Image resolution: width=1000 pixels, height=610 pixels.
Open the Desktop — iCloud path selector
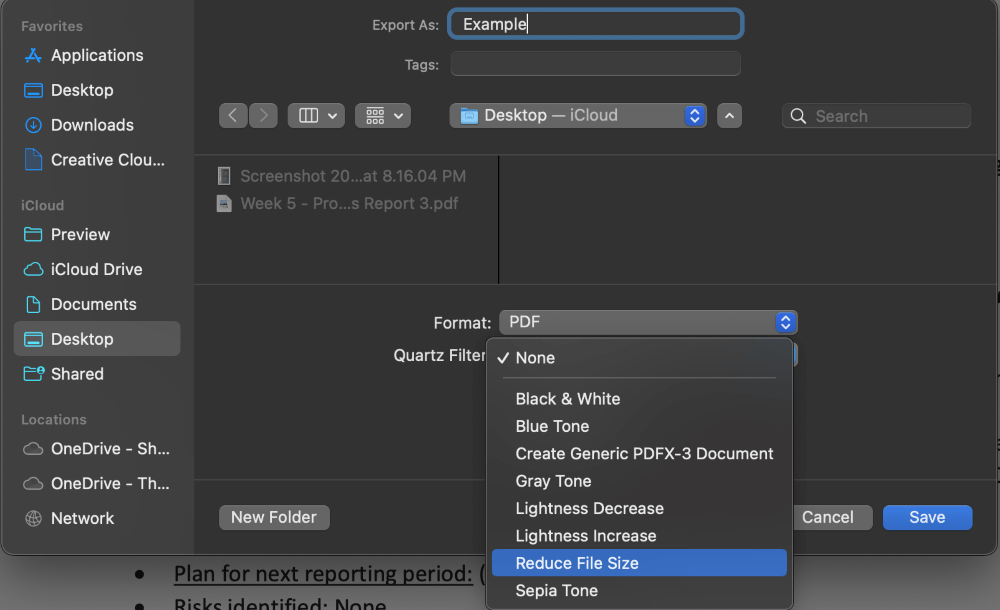point(578,115)
